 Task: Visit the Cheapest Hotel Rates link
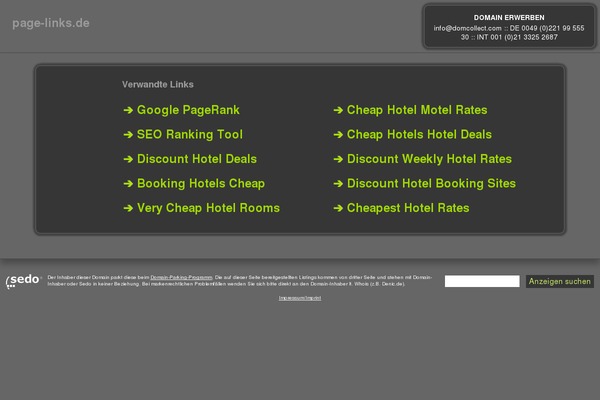[408, 208]
